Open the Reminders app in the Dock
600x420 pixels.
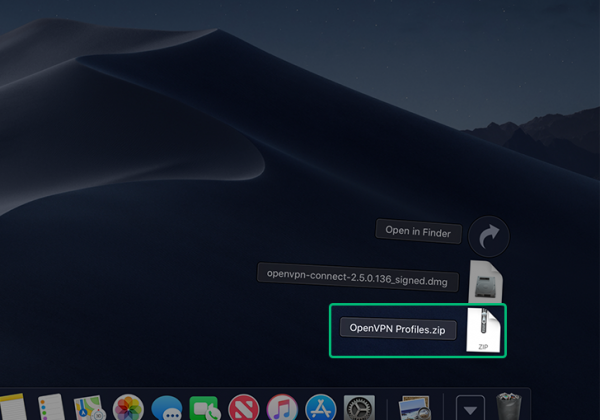(51, 407)
